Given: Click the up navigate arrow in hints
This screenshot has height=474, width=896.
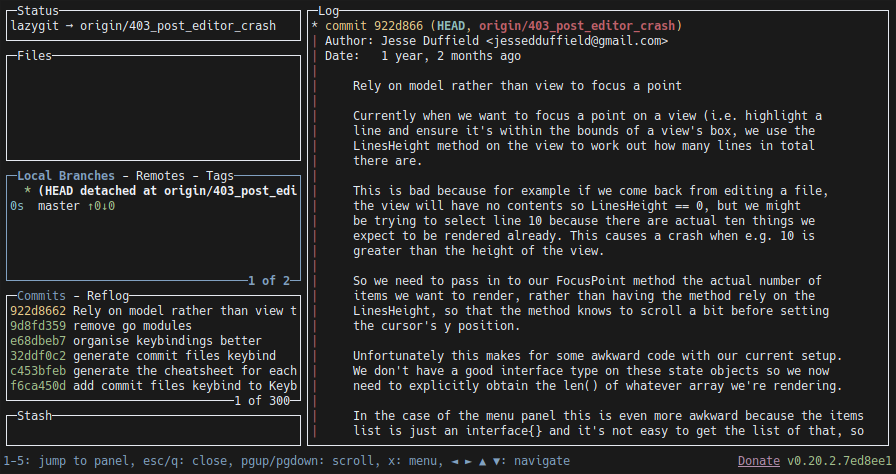Looking at the screenshot, I should pos(483,461).
